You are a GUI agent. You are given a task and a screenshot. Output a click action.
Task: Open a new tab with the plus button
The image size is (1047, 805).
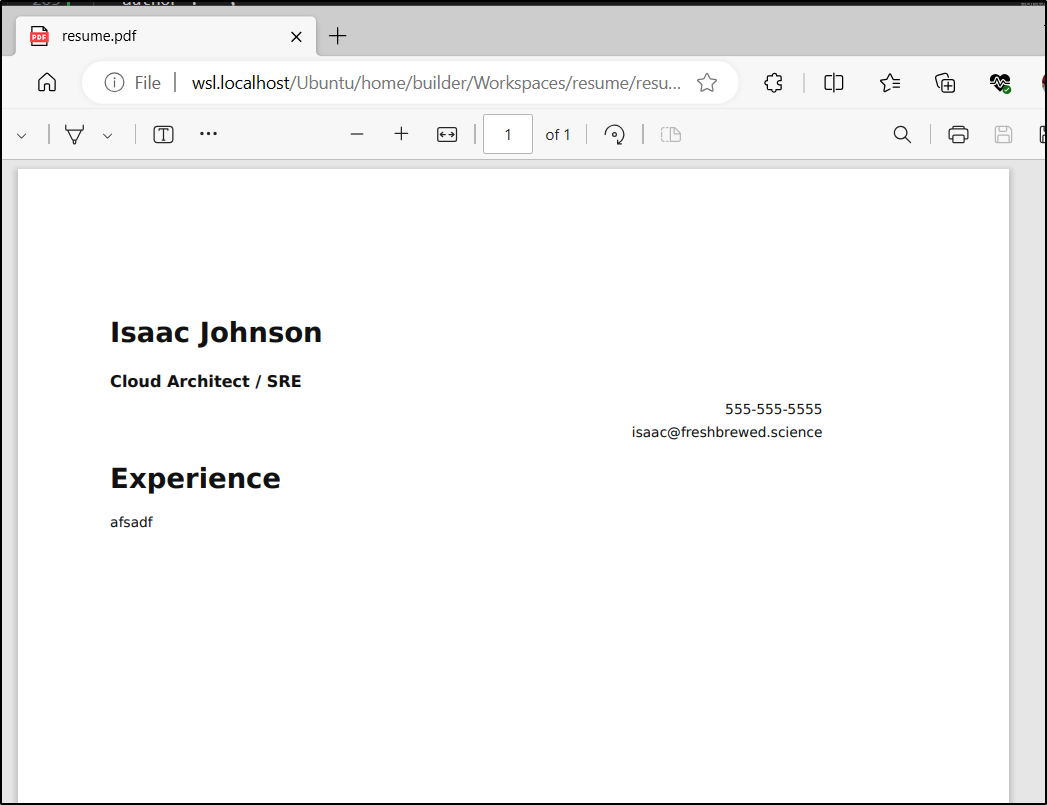point(338,36)
